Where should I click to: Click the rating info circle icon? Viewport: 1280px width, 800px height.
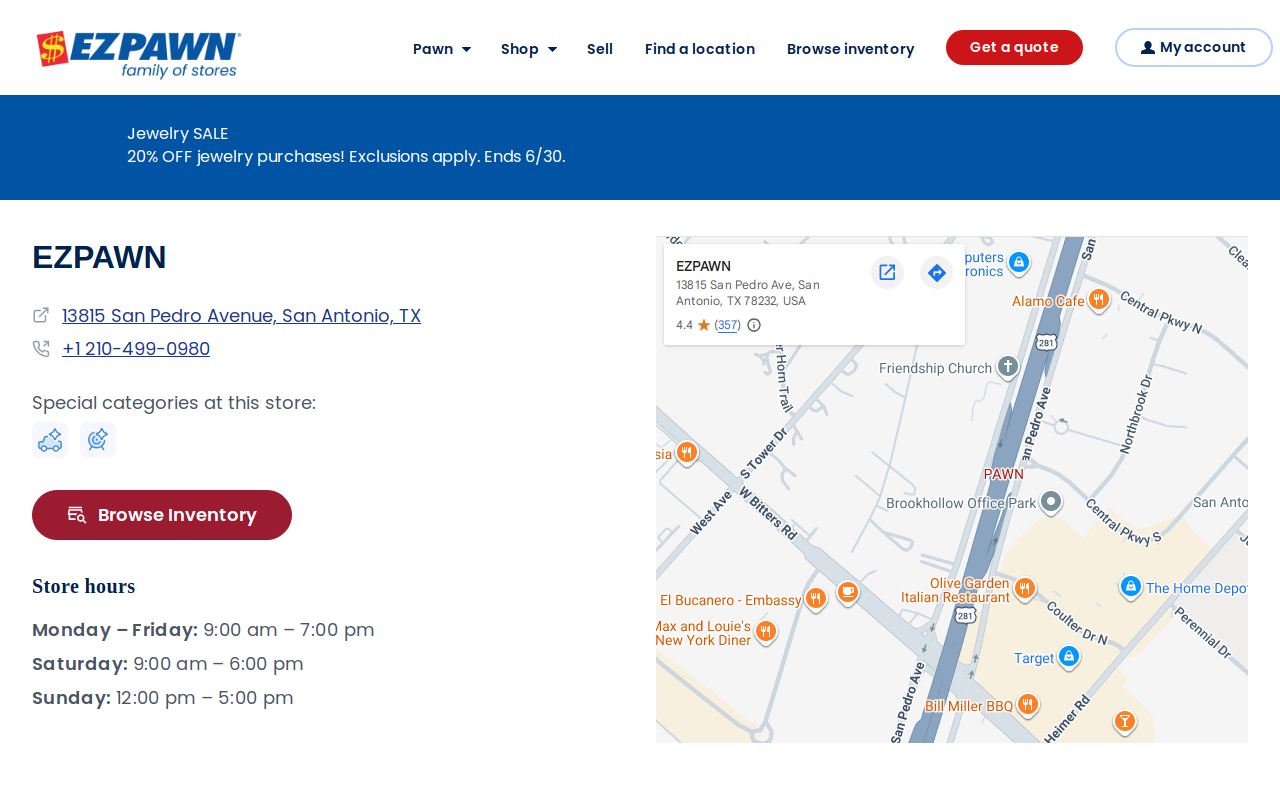[x=754, y=325]
